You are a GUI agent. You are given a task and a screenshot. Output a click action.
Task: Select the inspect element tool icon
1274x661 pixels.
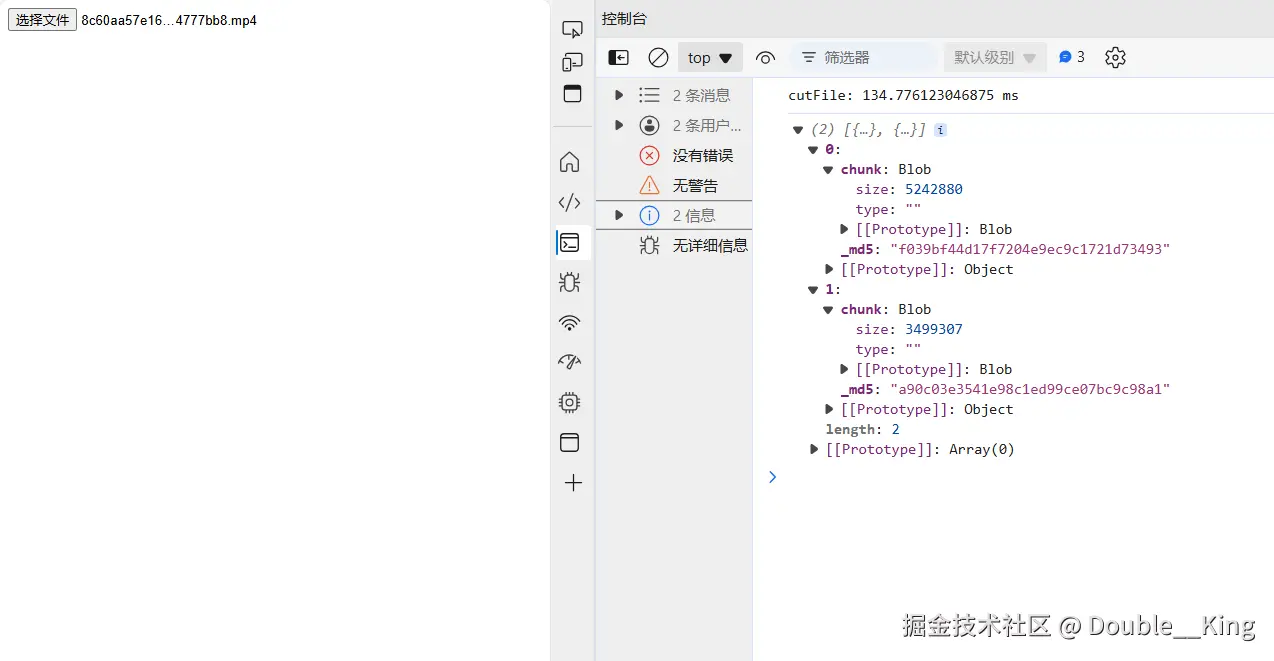(572, 29)
